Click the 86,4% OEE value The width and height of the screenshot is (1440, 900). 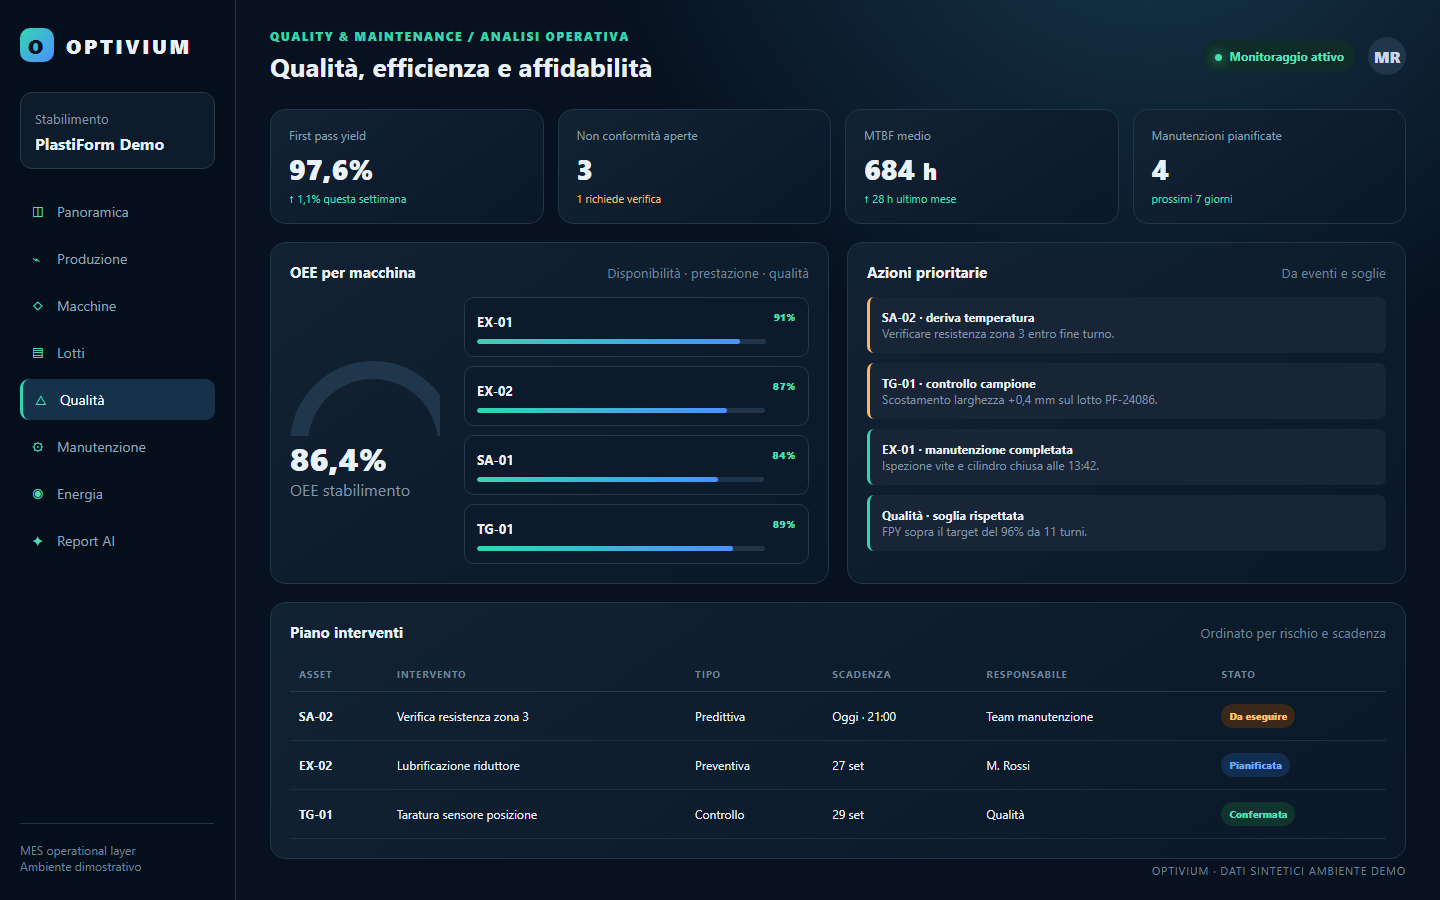click(x=338, y=460)
